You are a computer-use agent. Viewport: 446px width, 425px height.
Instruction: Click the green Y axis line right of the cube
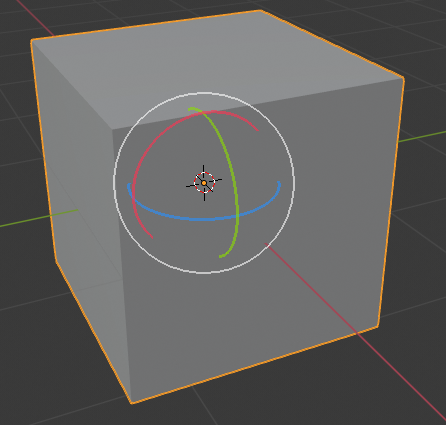(x=422, y=137)
